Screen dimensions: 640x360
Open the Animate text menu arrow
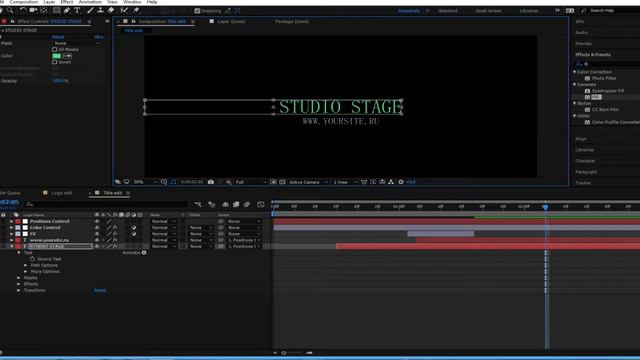(144, 253)
